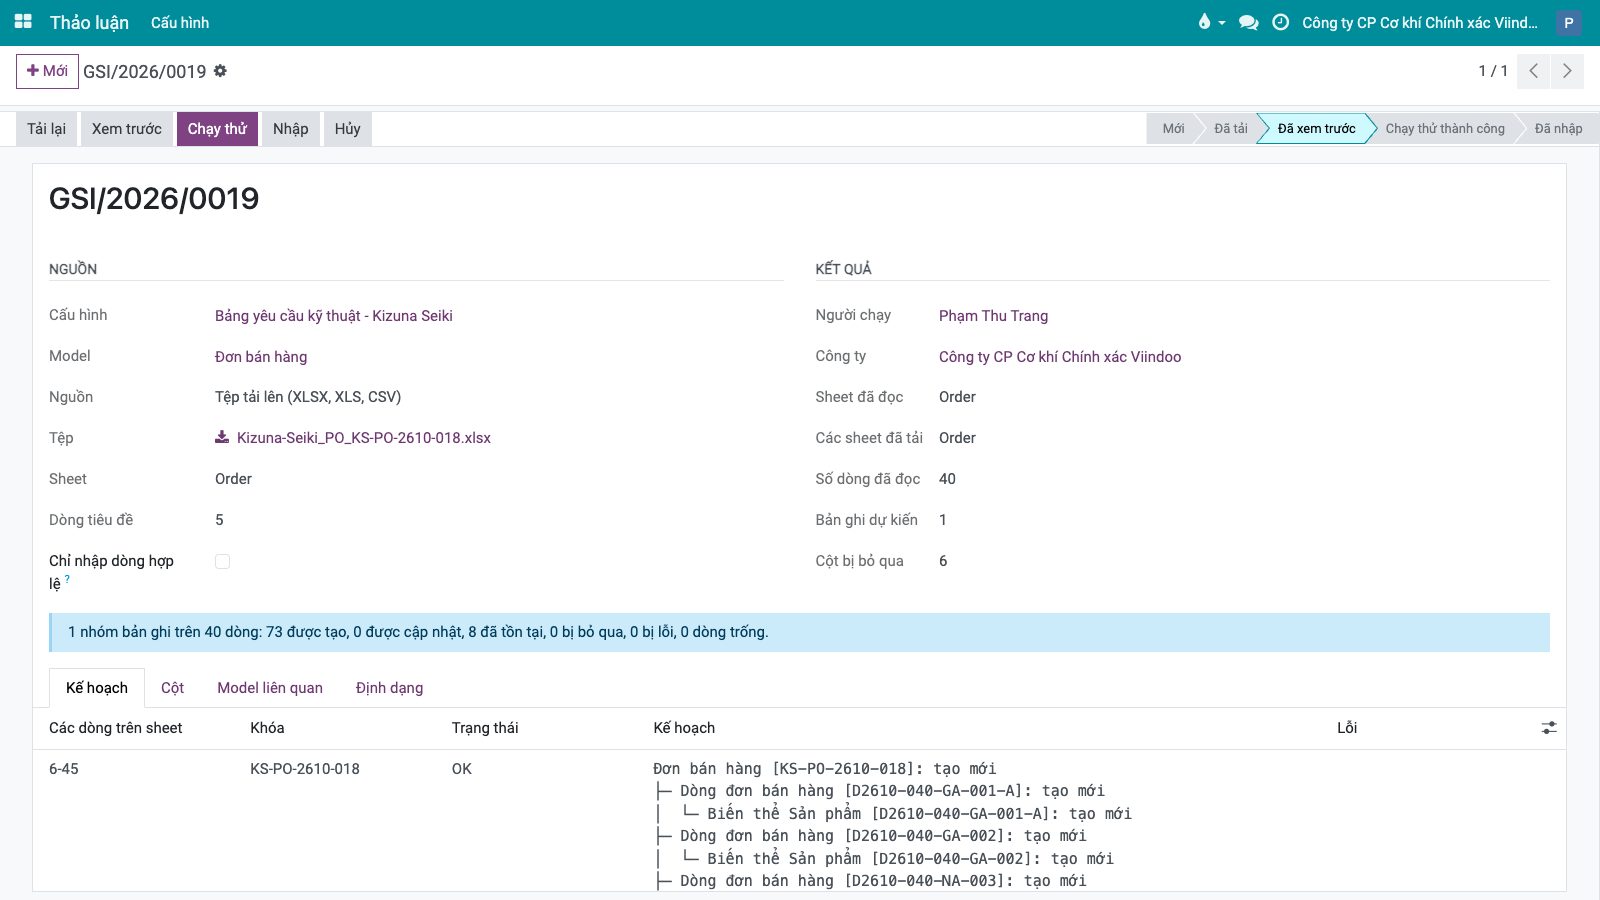
Task: Click the Trạng thái column header
Action: pyautogui.click(x=485, y=728)
